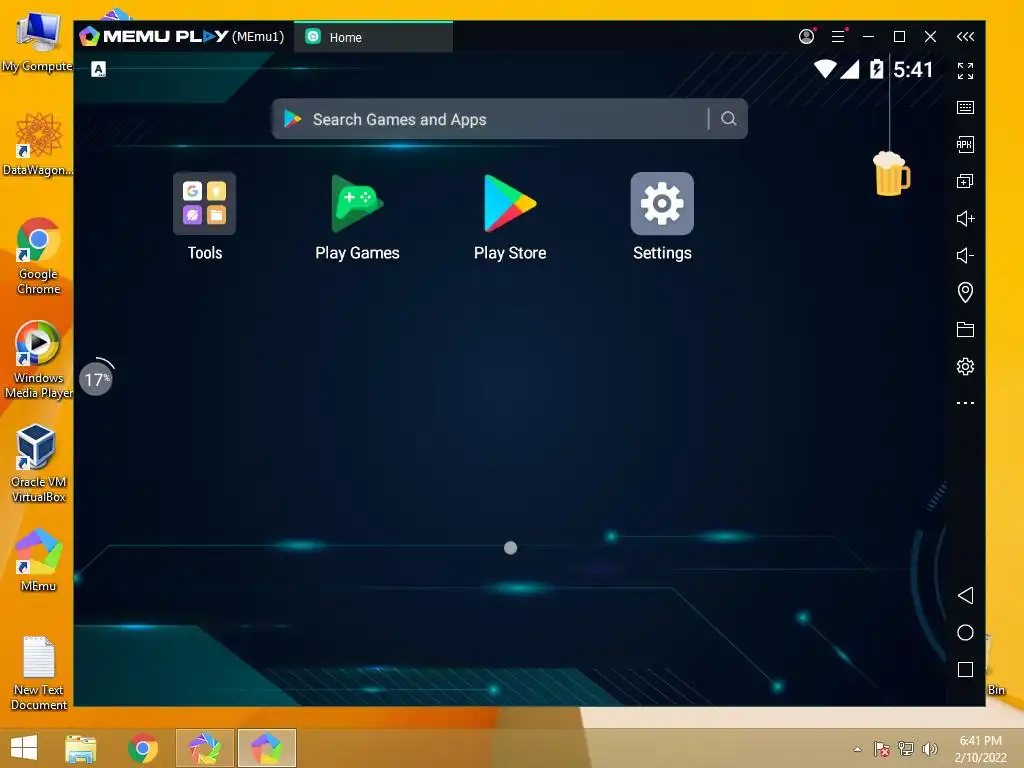The image size is (1024, 768).
Task: Switch to the Home tab
Action: click(374, 37)
